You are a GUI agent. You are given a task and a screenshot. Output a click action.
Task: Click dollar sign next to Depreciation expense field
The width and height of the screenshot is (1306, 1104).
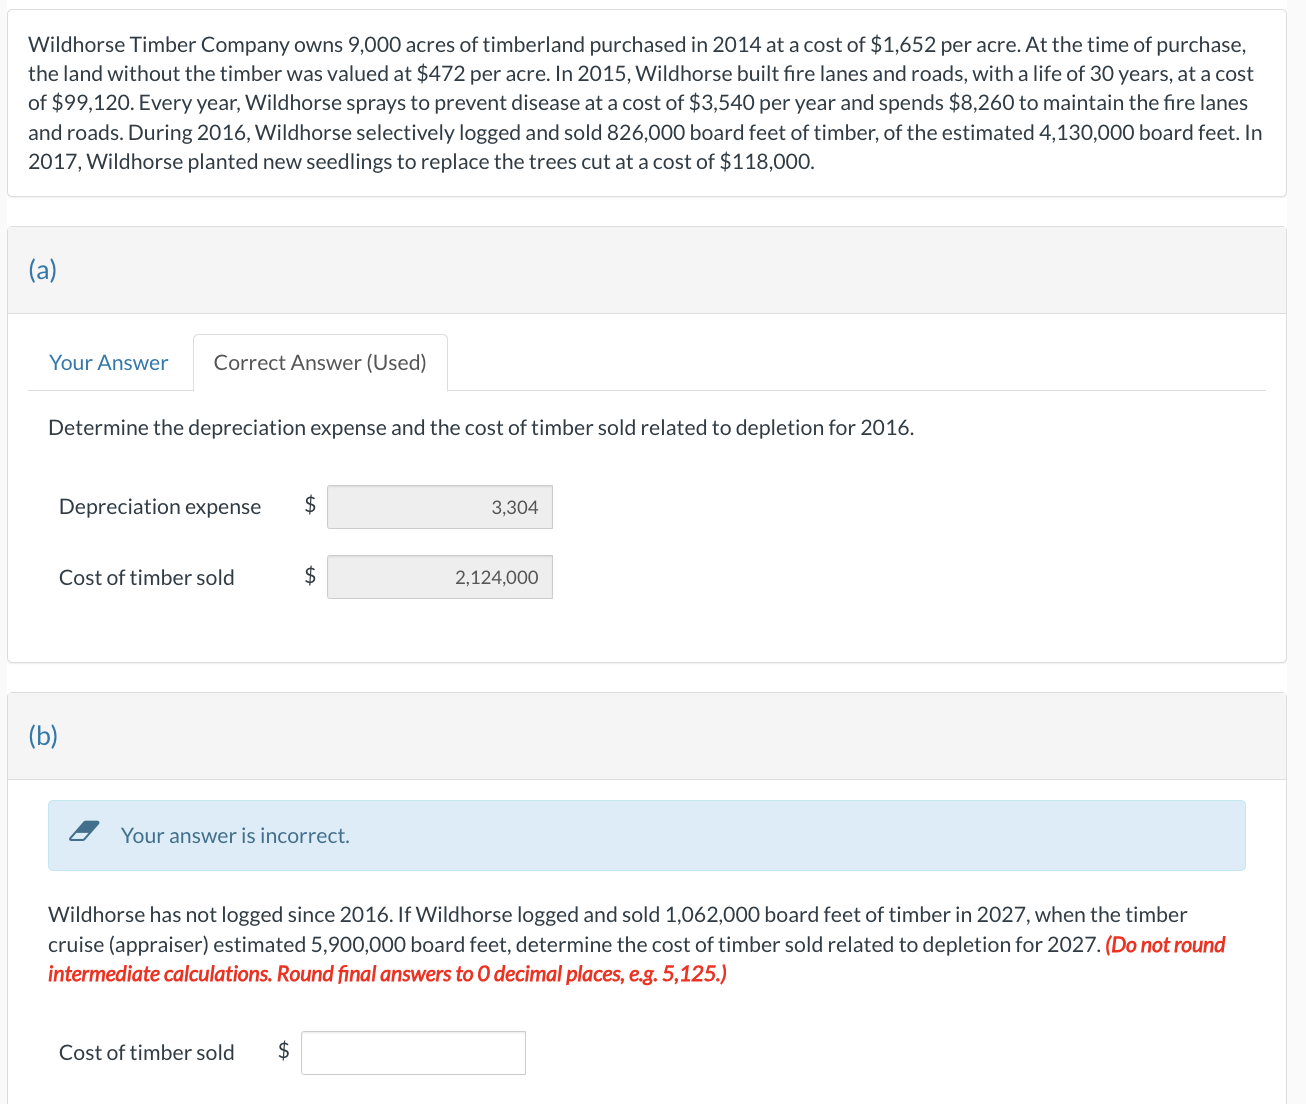pyautogui.click(x=310, y=505)
